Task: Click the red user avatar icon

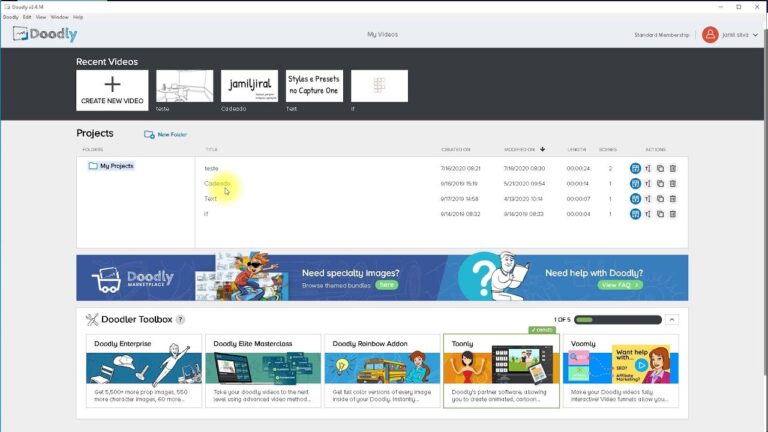Action: 710,35
